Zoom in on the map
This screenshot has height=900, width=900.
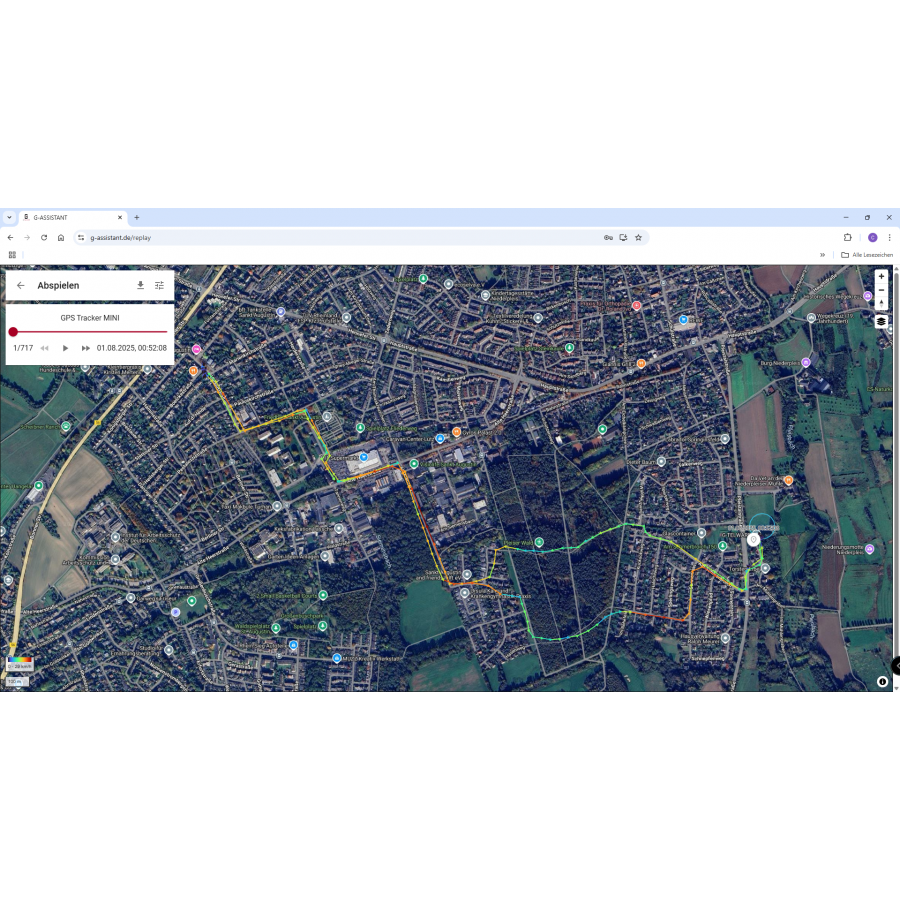881,276
